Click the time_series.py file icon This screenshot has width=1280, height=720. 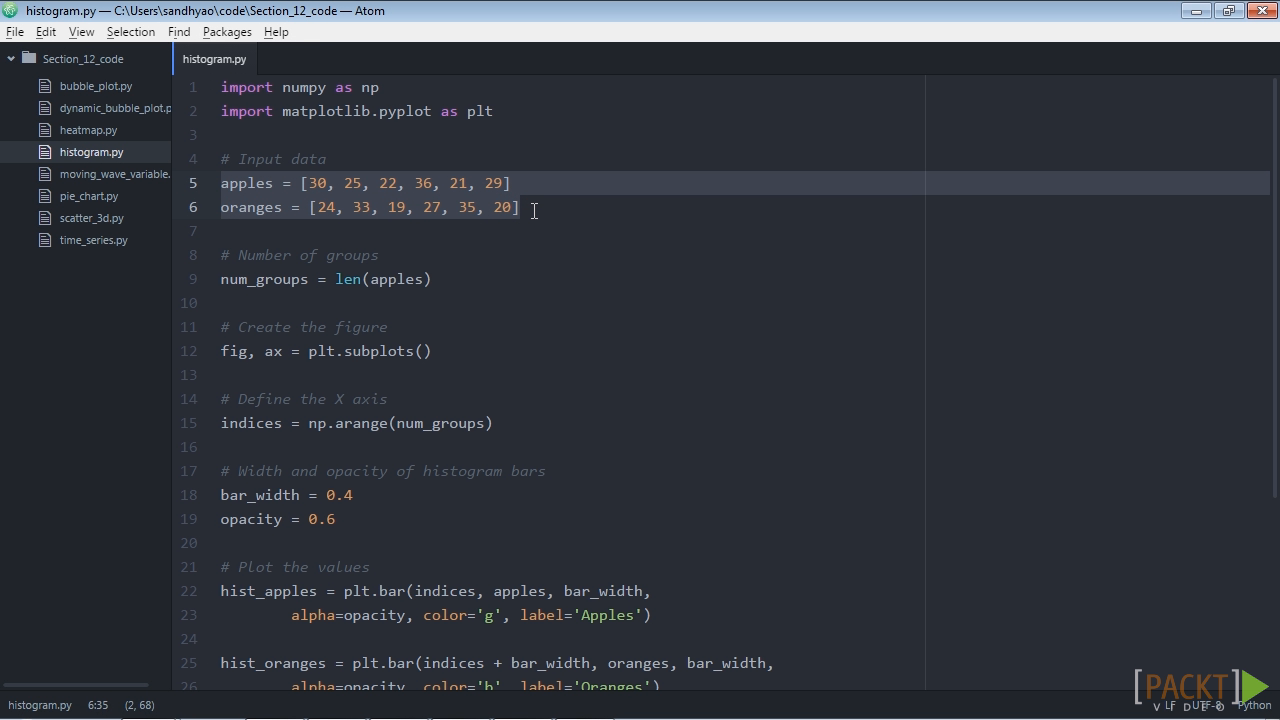(x=44, y=240)
